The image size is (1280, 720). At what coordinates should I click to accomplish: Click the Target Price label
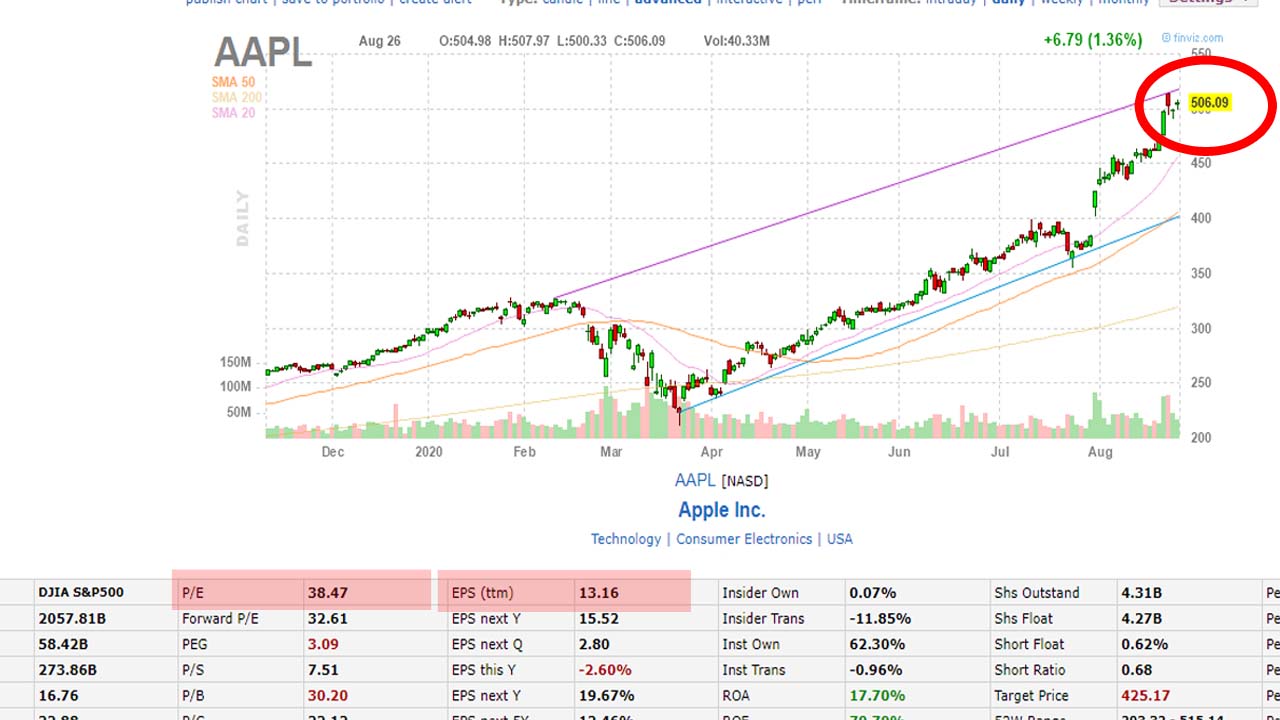(x=1031, y=696)
